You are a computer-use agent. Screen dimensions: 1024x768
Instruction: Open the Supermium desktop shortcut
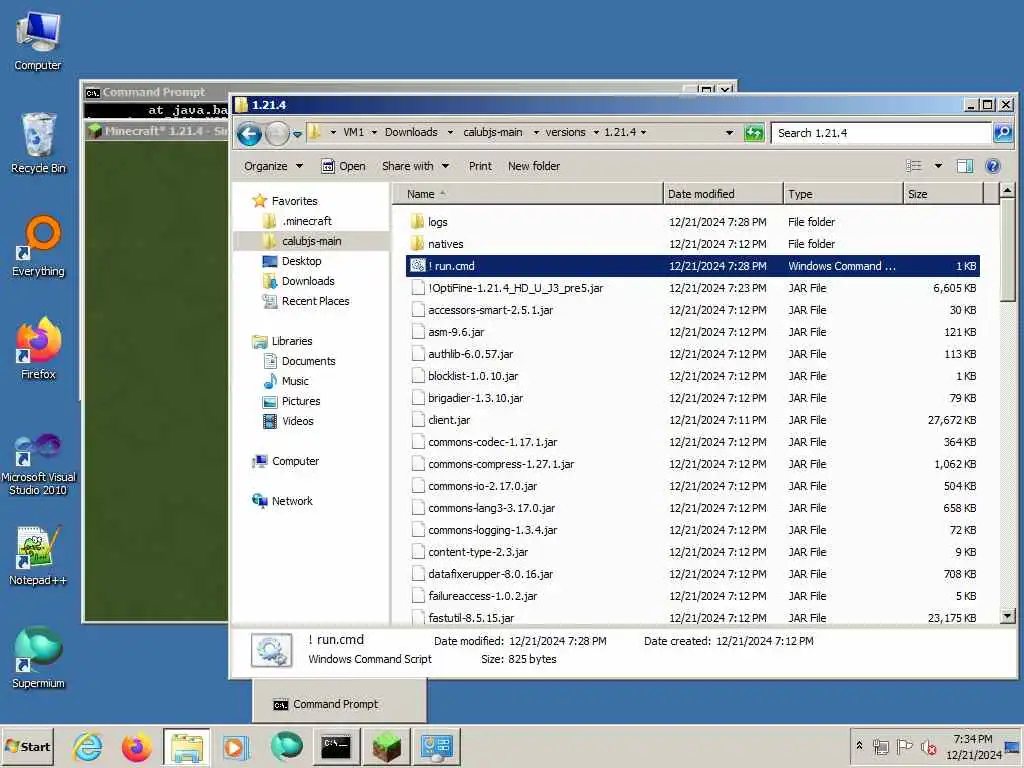point(38,658)
